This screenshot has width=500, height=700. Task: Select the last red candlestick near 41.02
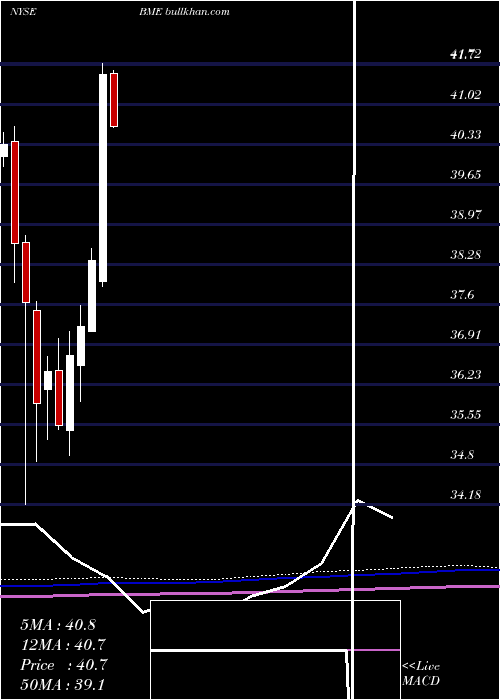[114, 100]
